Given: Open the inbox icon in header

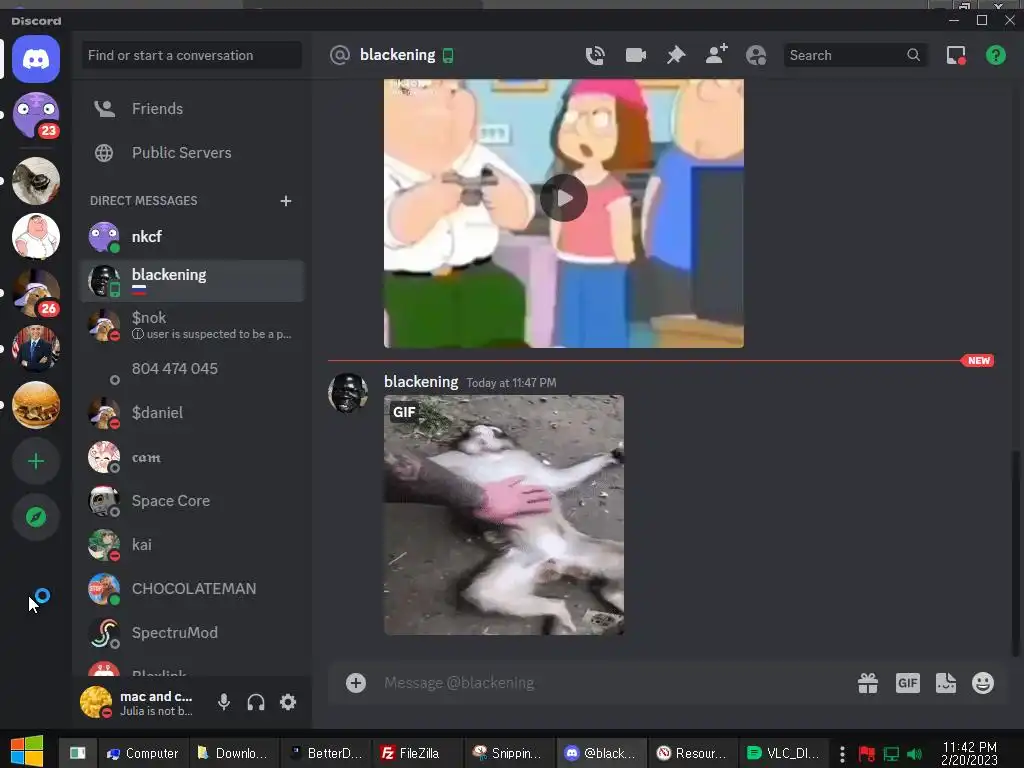Looking at the screenshot, I should (956, 56).
